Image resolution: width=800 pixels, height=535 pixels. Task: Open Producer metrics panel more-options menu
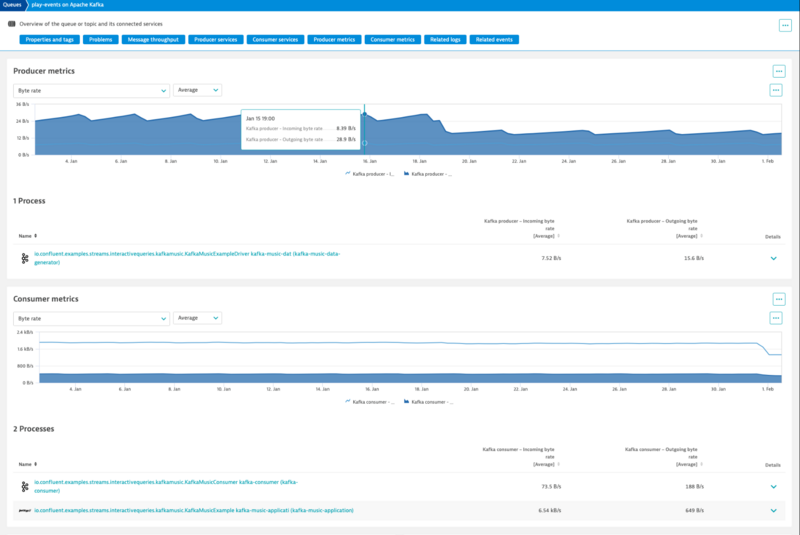779,71
